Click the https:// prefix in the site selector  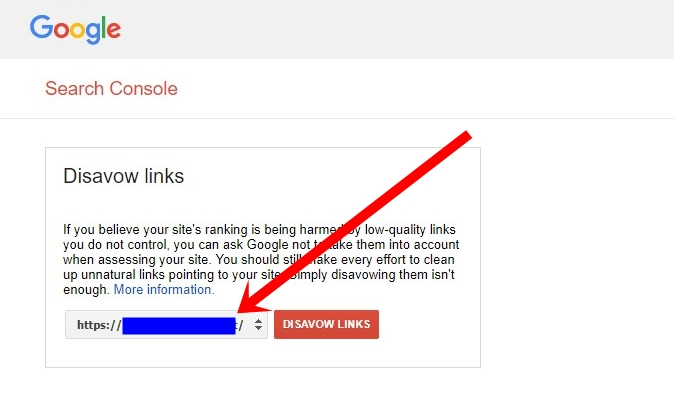99,325
